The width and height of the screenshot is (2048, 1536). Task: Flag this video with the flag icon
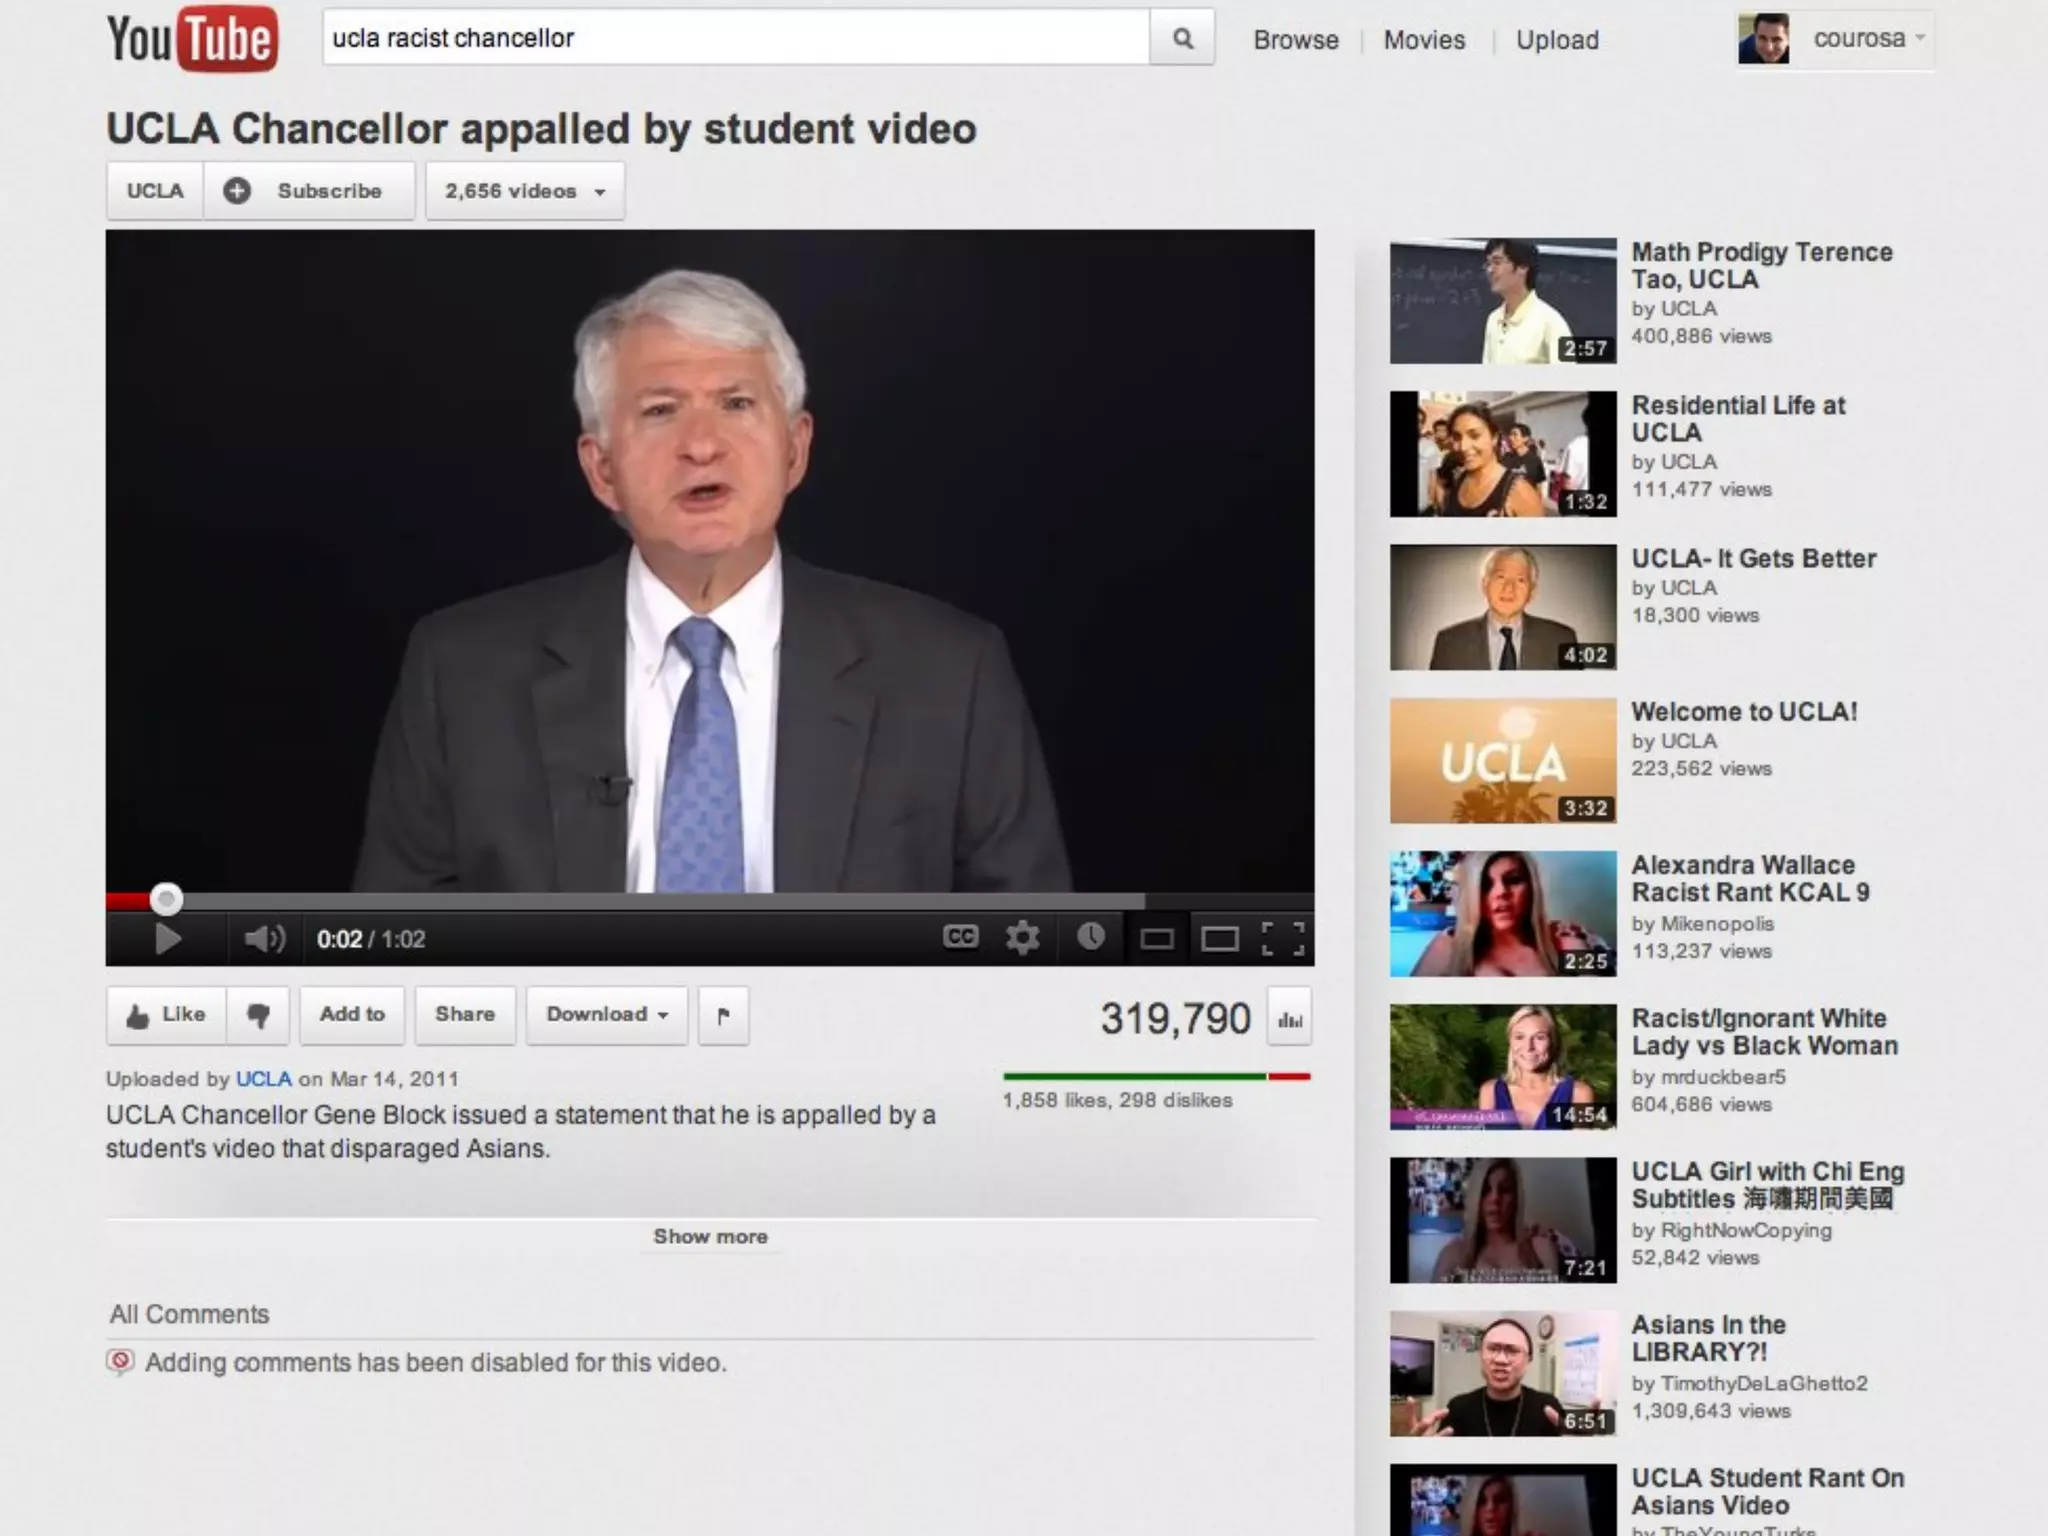click(723, 1015)
